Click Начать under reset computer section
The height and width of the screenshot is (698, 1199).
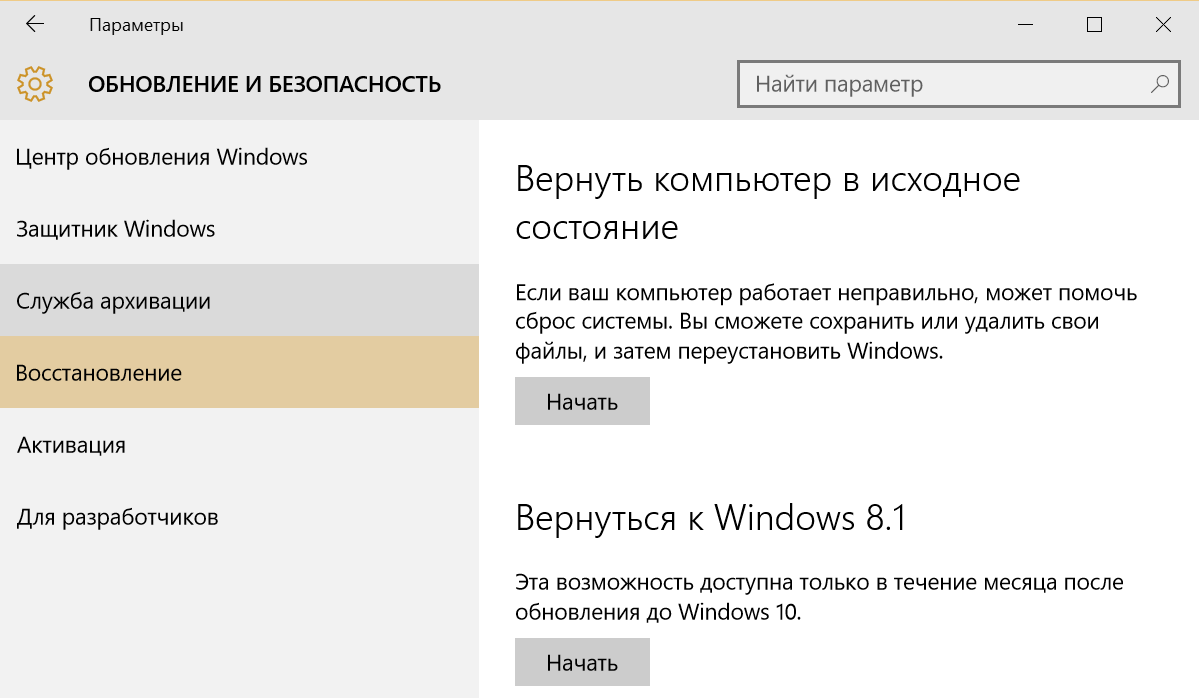(x=582, y=401)
